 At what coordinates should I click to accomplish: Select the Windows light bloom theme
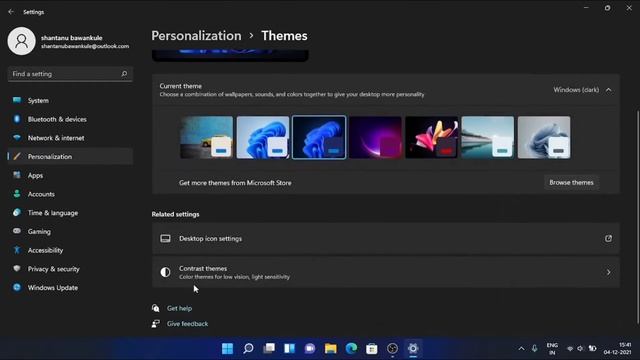coord(263,137)
